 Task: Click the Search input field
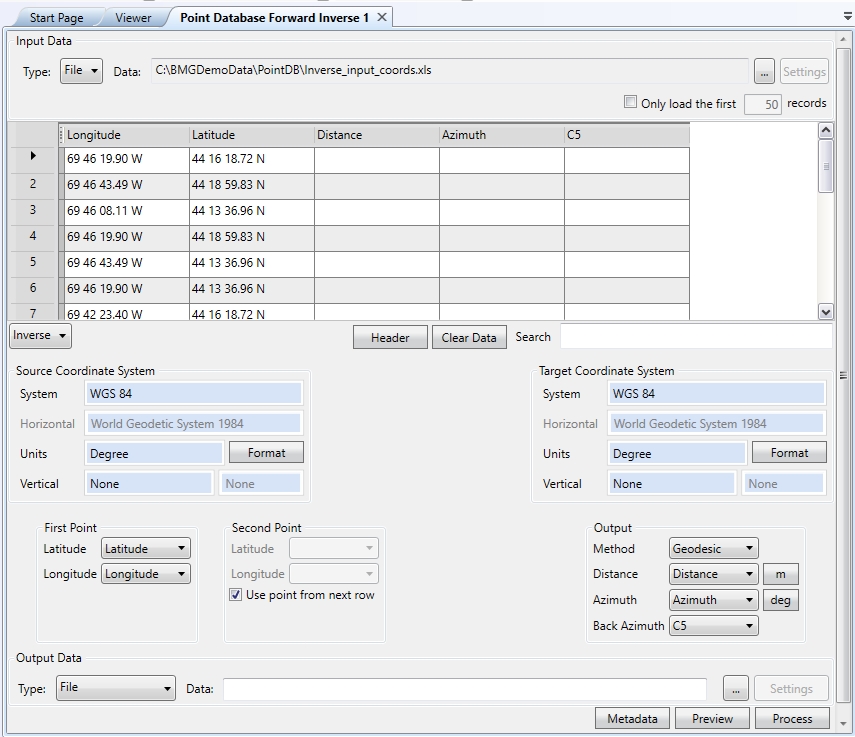[695, 337]
